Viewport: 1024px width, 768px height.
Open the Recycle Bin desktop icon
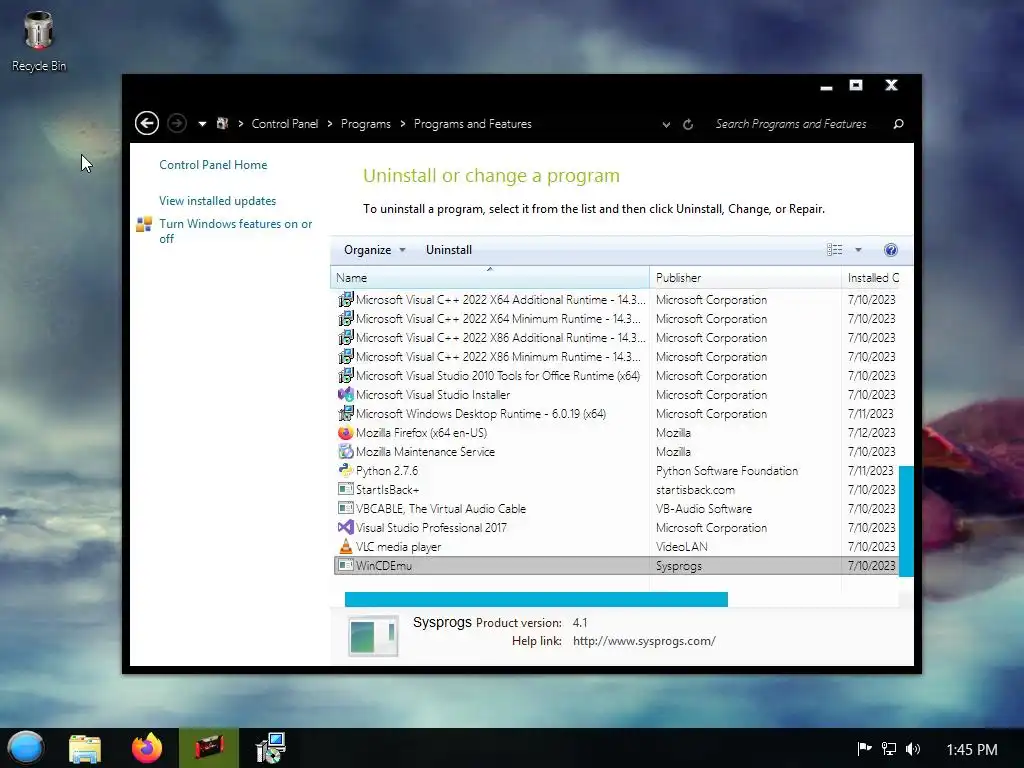point(39,41)
